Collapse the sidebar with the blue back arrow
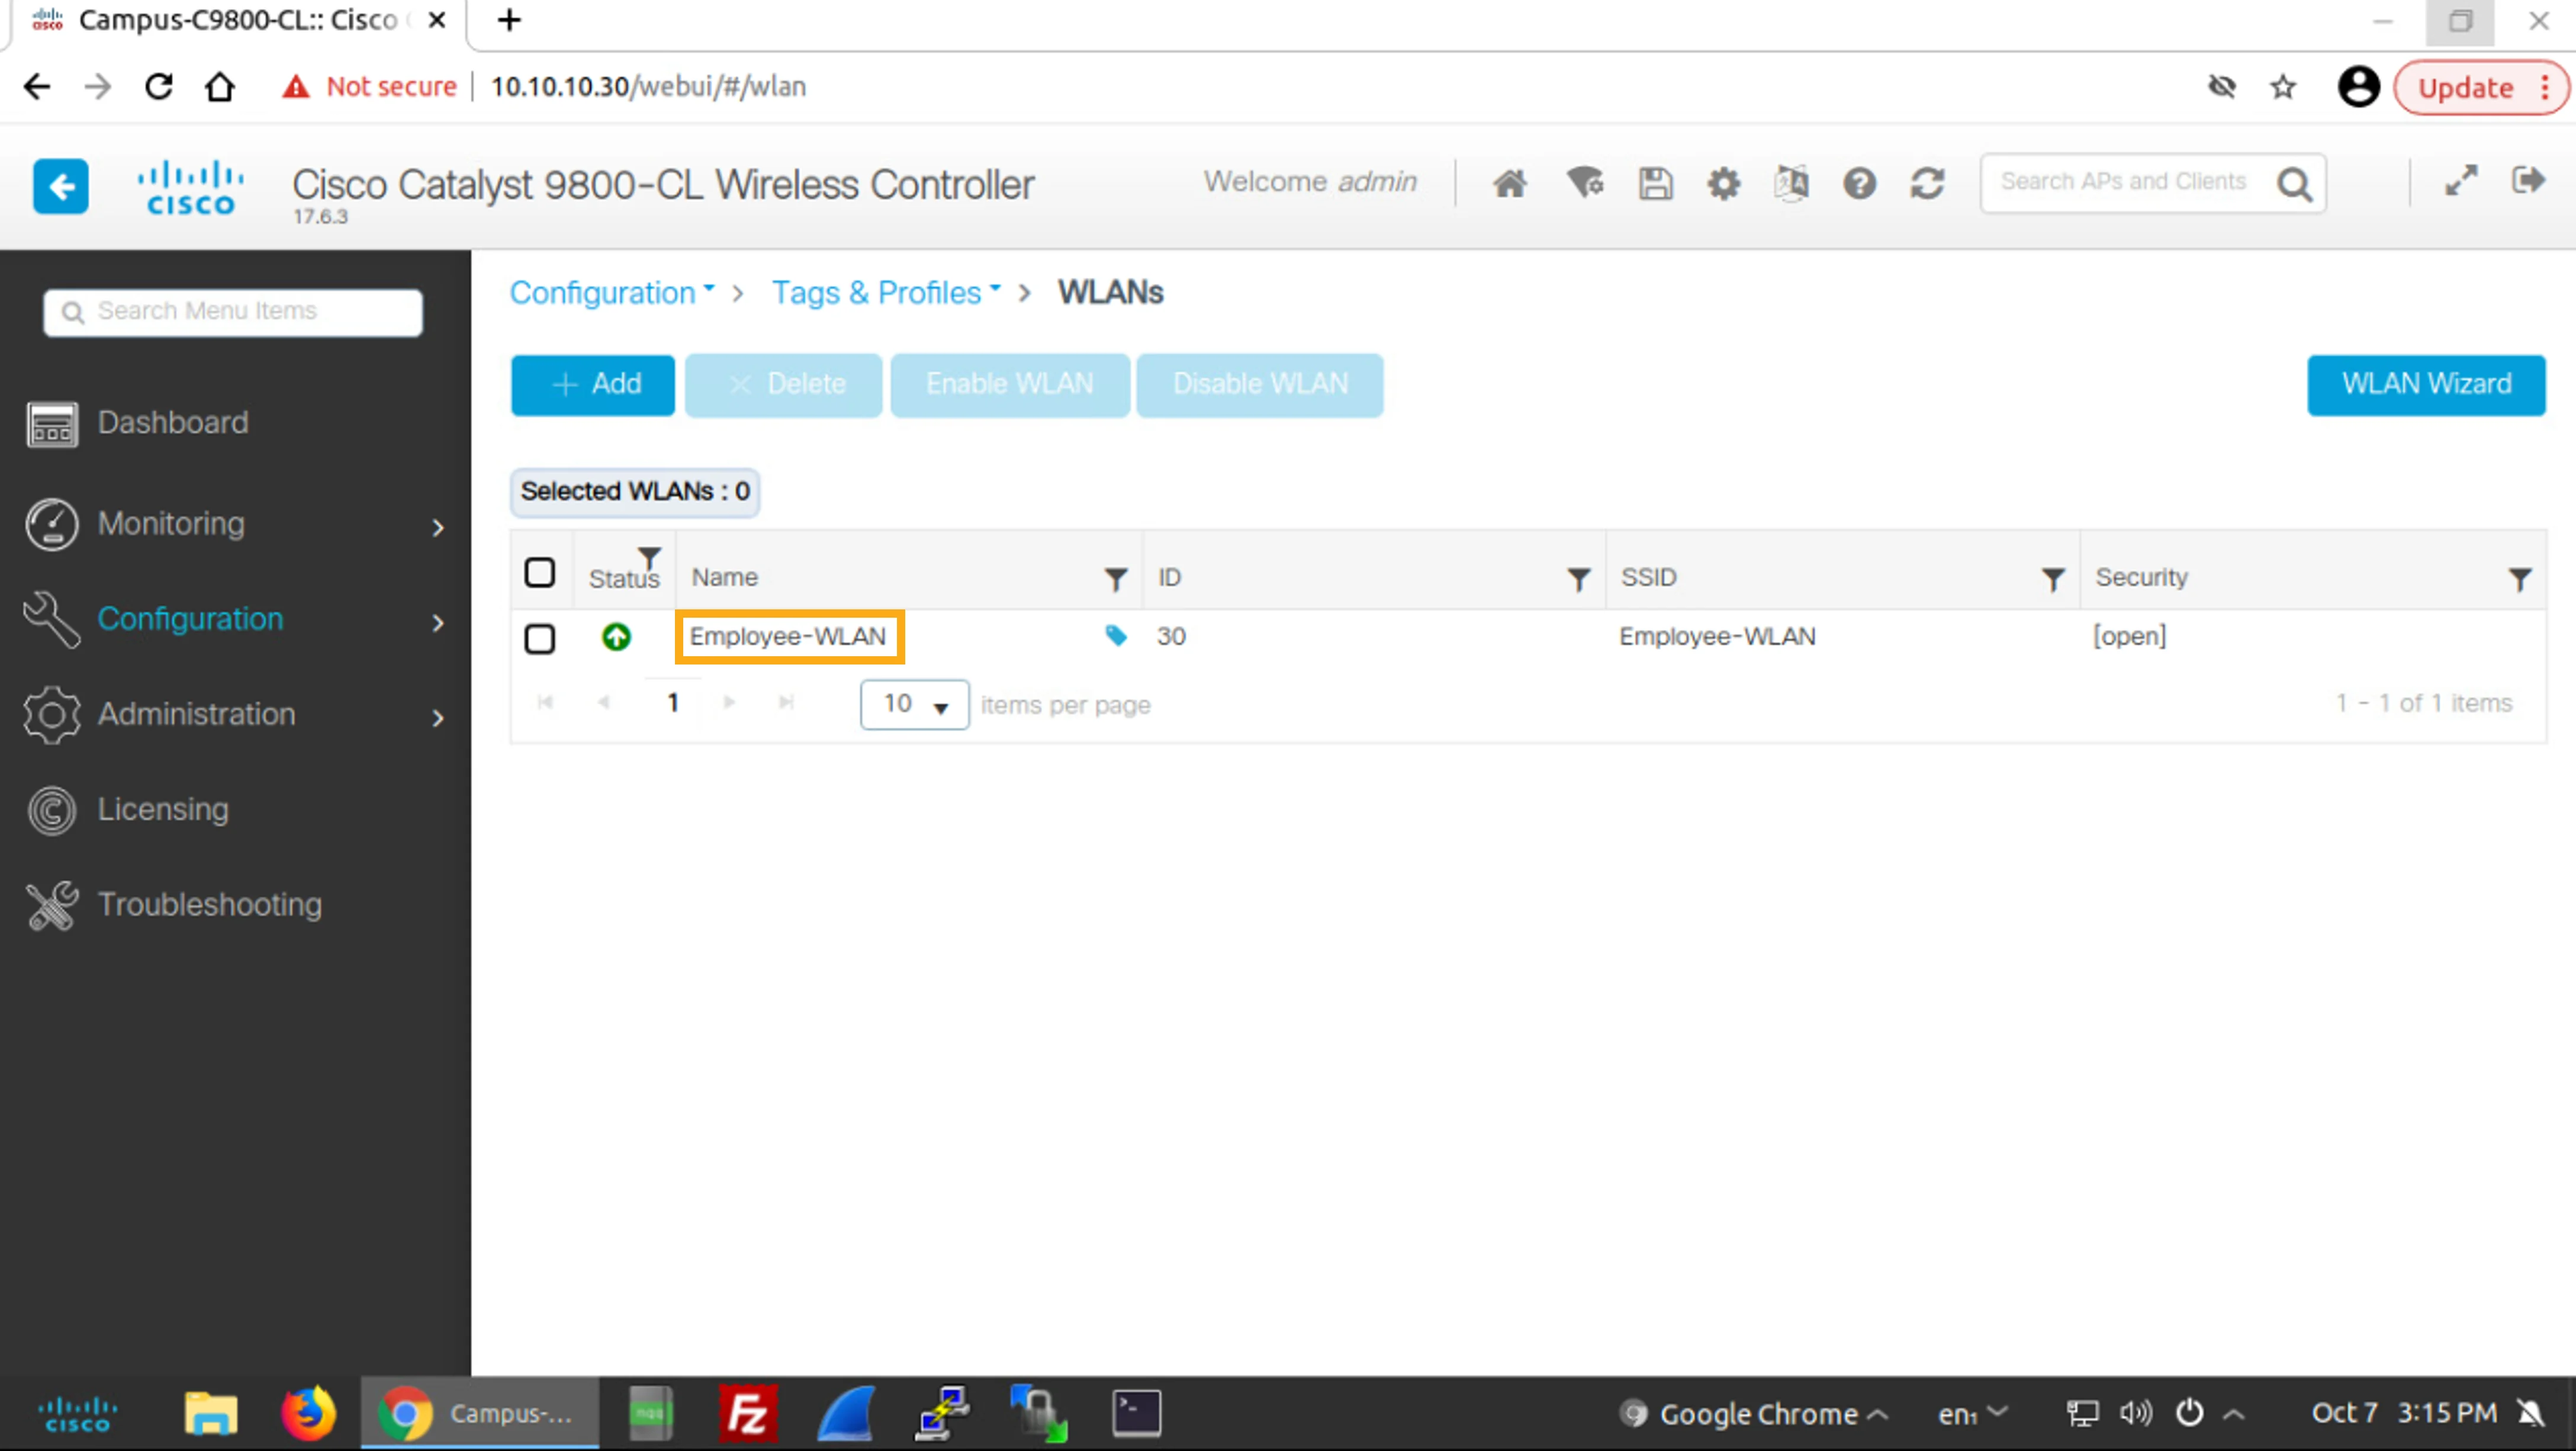This screenshot has height=1451, width=2576. pos(61,186)
